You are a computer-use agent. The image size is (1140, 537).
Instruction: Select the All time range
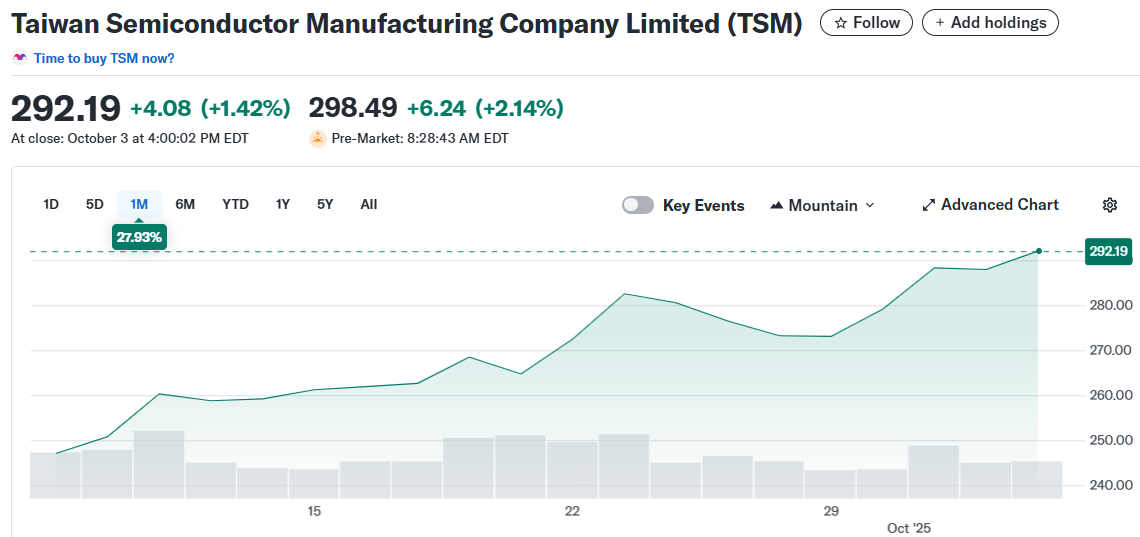tap(369, 204)
